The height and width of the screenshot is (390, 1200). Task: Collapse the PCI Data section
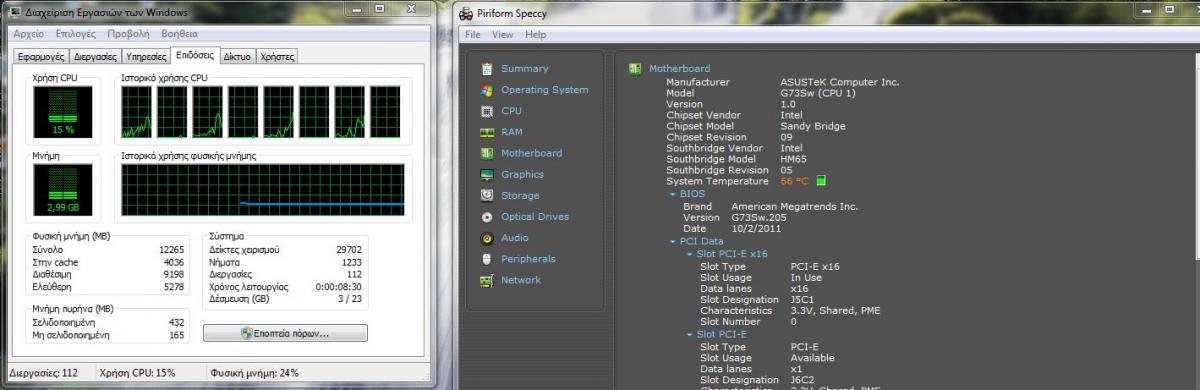(673, 242)
